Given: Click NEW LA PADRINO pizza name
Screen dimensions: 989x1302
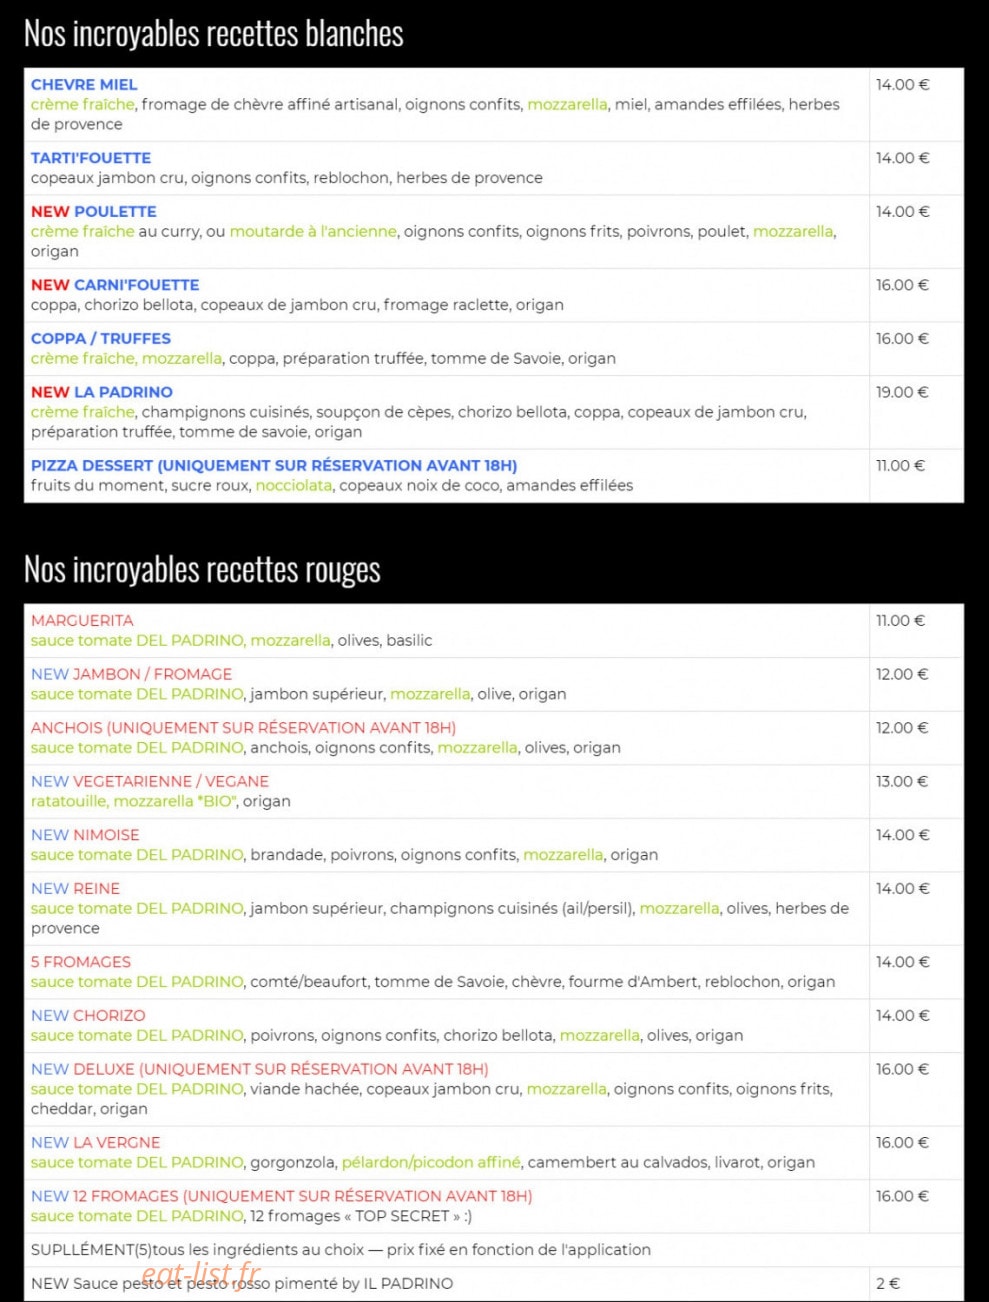Looking at the screenshot, I should click(x=102, y=392).
